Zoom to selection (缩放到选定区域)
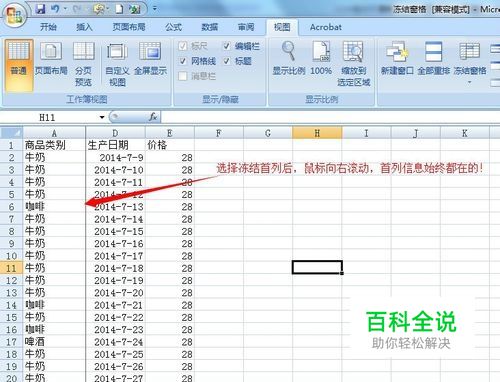Viewport: 500px width, 382px height. tap(353, 63)
